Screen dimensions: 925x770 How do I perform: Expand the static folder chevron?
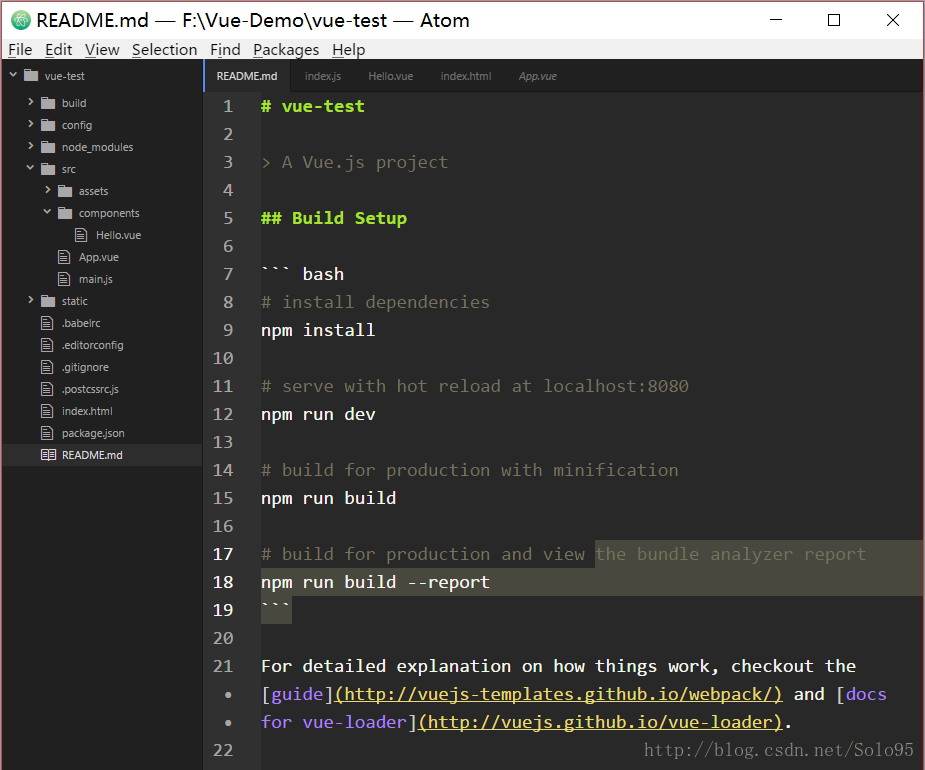[x=31, y=300]
